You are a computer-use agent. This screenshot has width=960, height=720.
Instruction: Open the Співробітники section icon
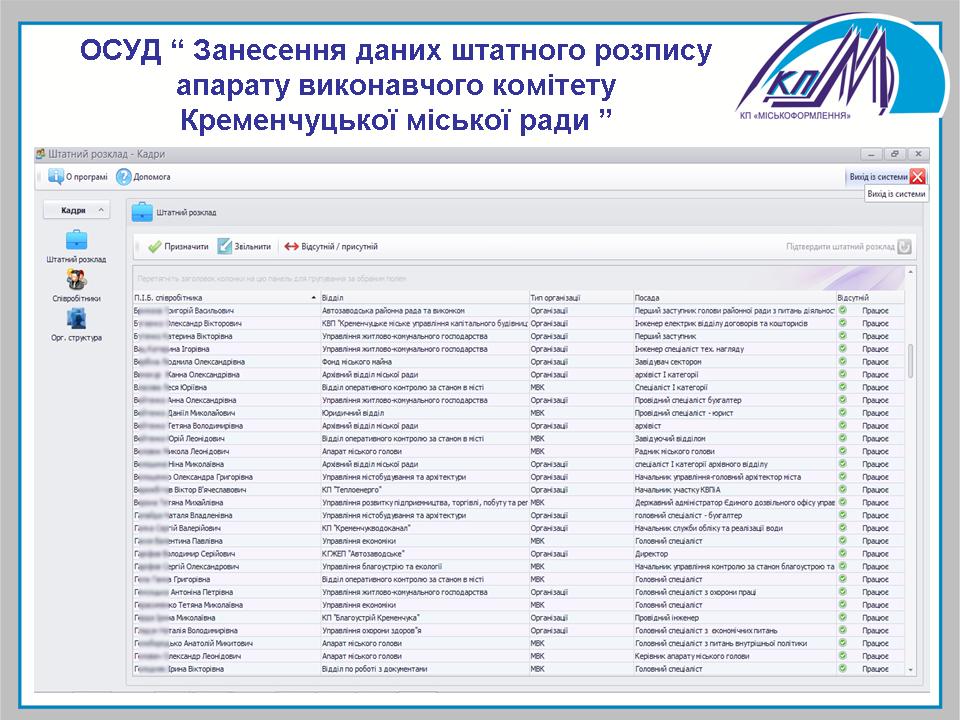76,279
